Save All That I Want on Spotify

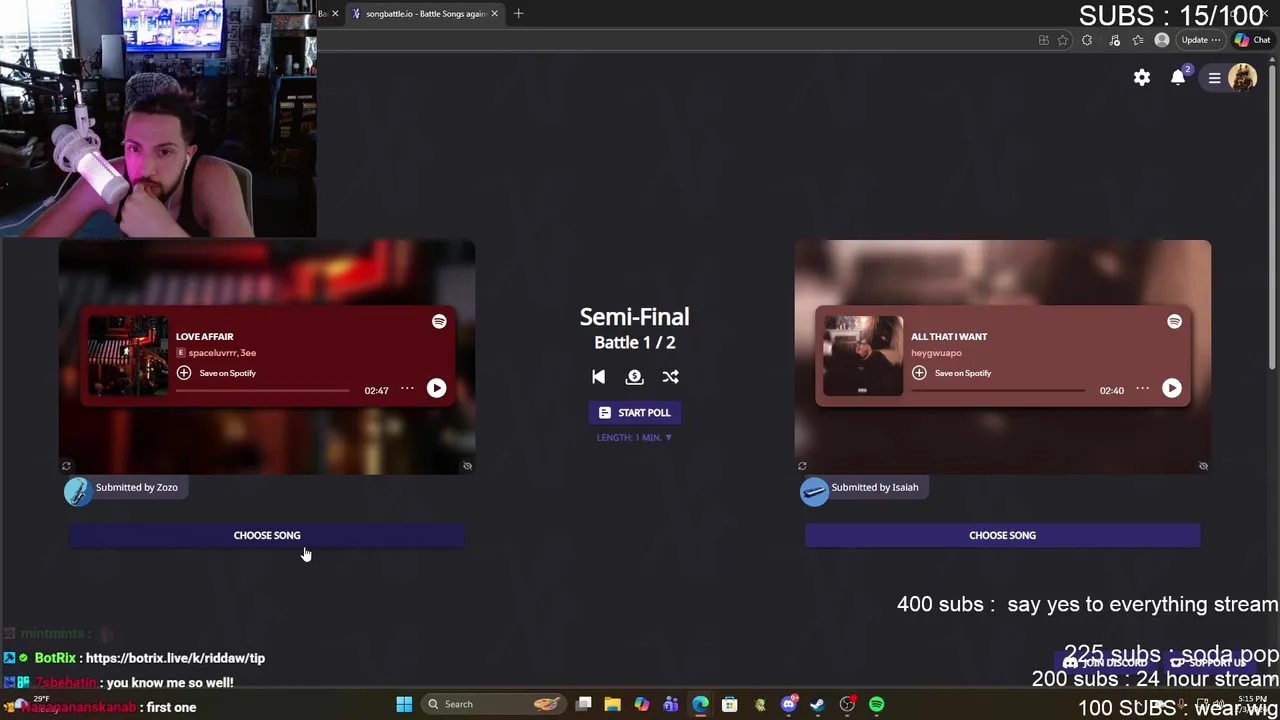[x=952, y=373]
